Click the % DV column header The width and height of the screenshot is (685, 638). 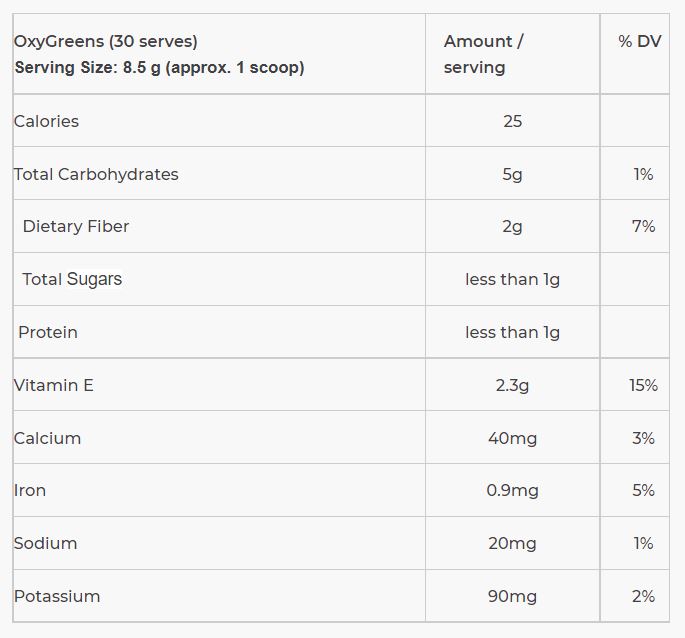(640, 42)
